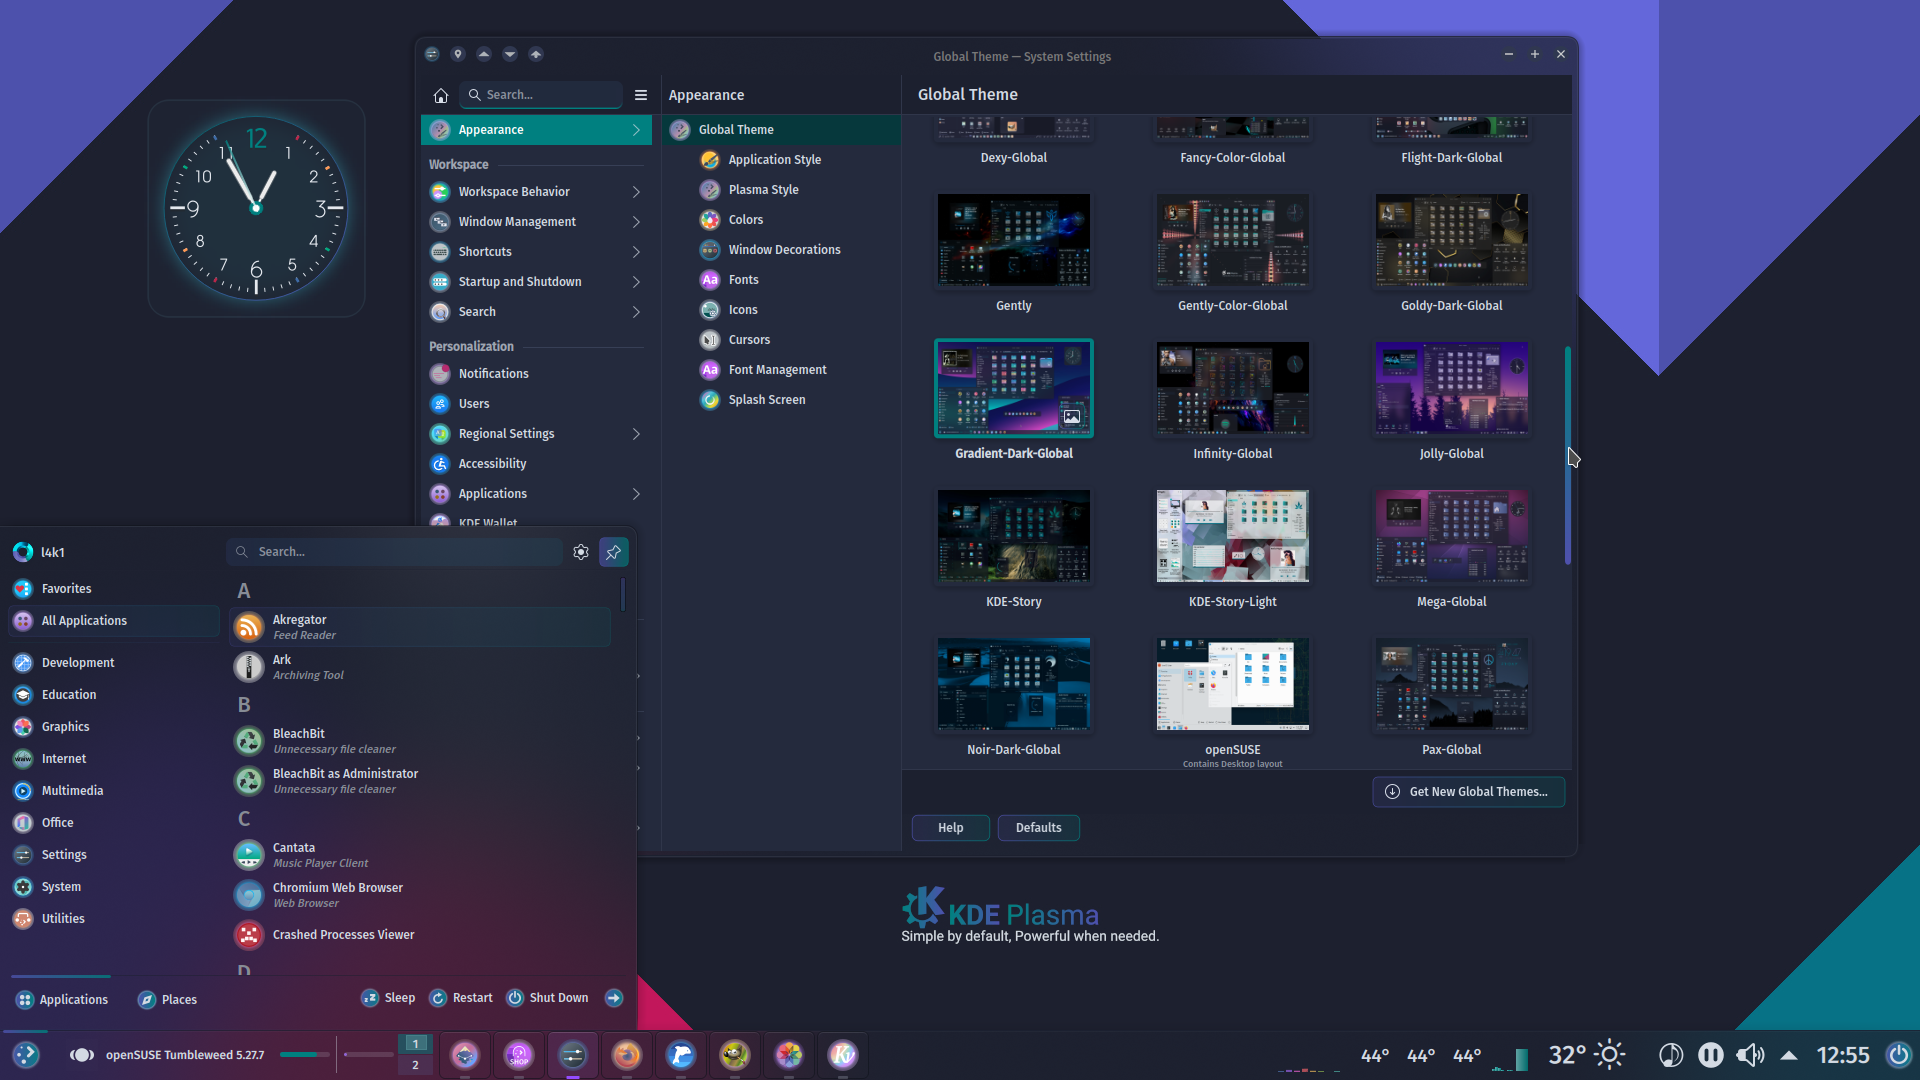
Task: Launch GIMP from the taskbar
Action: tap(735, 1055)
